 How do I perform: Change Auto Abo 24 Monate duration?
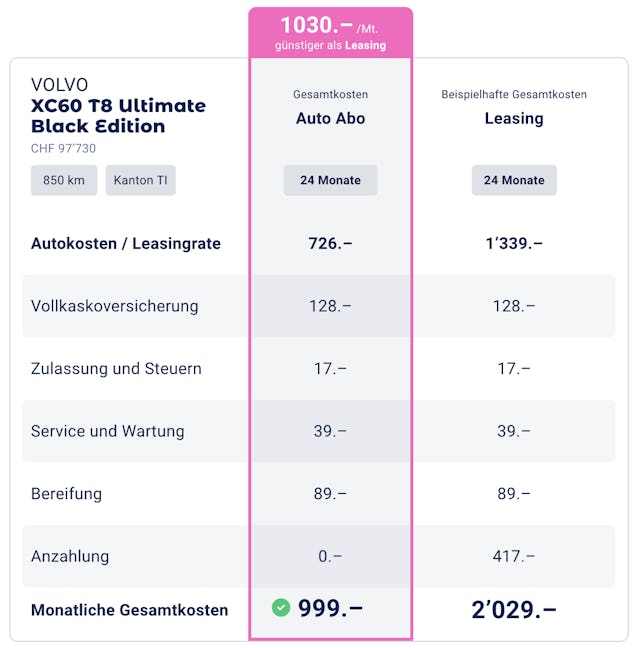click(x=330, y=180)
